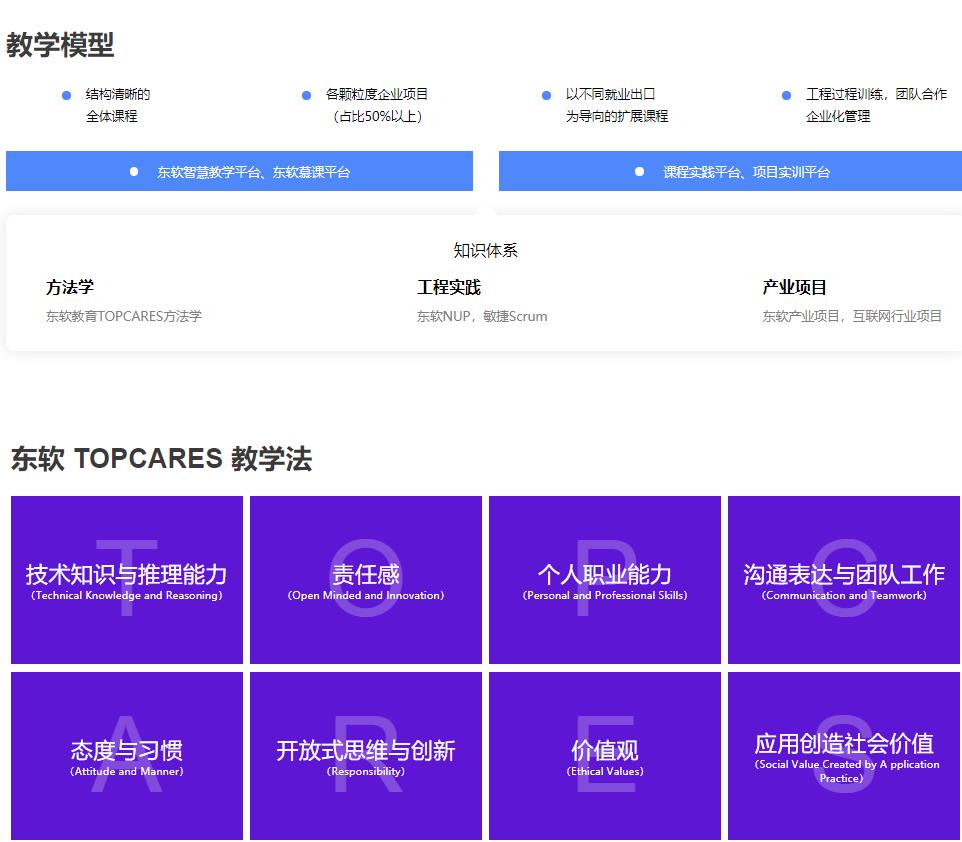
Task: Click the 开放式思维与创新 tile
Action: click(x=364, y=755)
